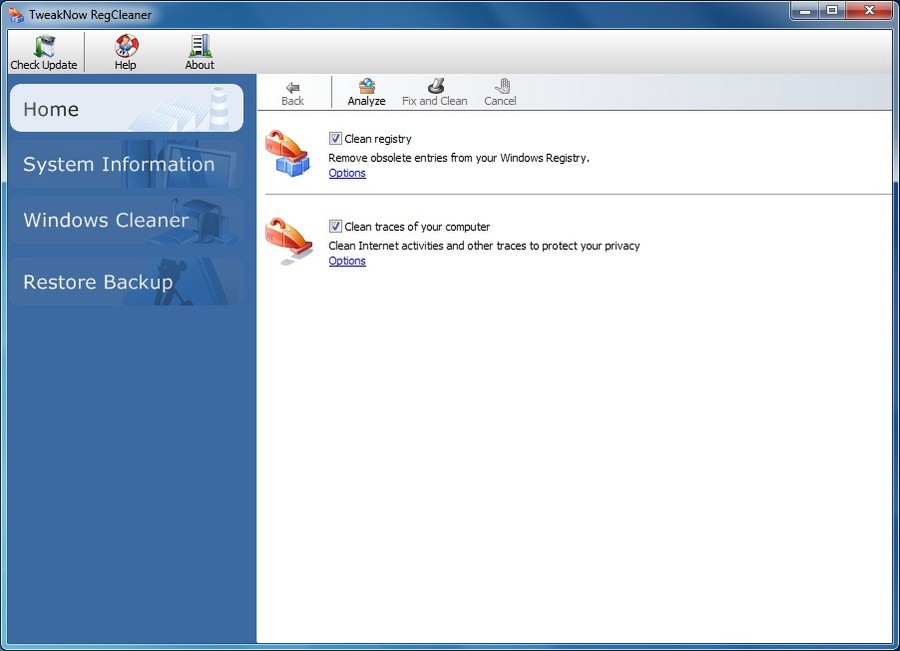This screenshot has height=651, width=900.
Task: Switch to Windows Cleaner
Action: (x=125, y=220)
